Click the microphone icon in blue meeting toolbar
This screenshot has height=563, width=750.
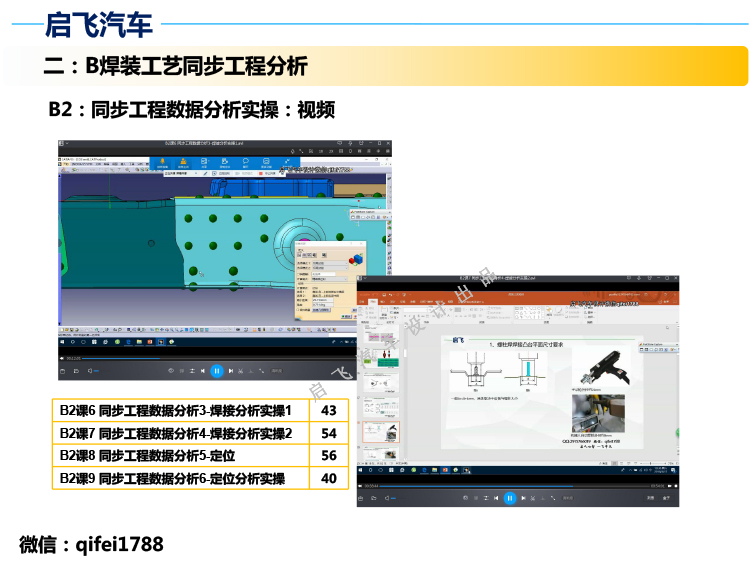(162, 164)
